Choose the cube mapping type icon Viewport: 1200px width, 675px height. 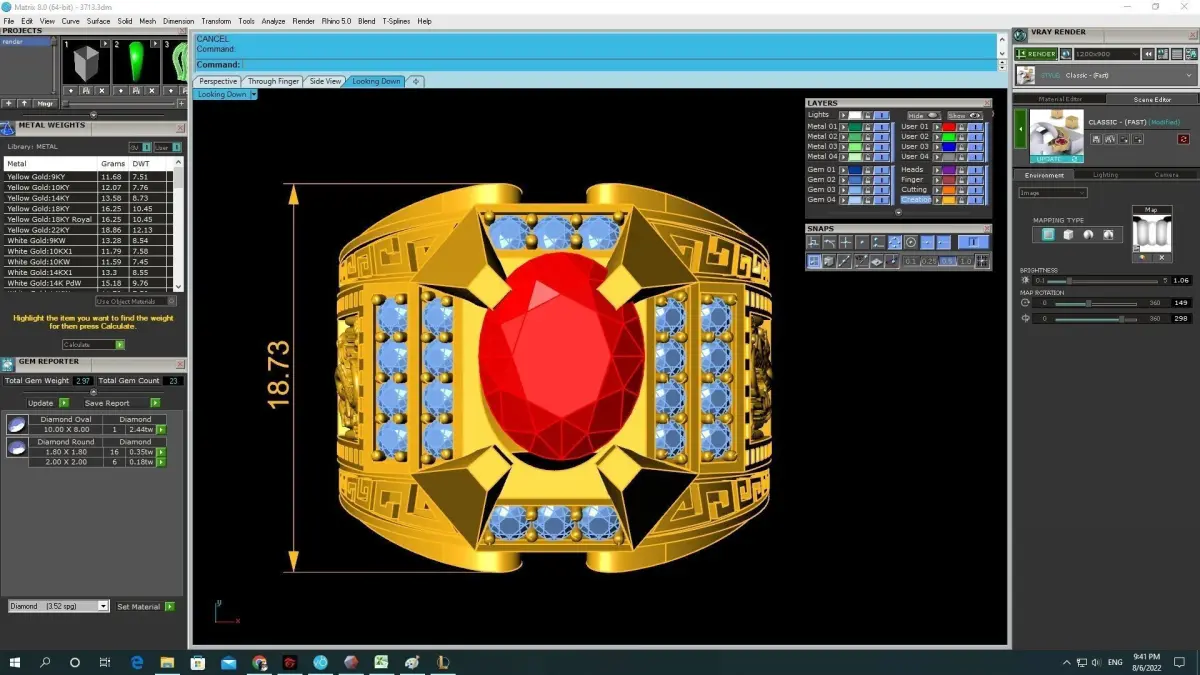tap(1068, 235)
